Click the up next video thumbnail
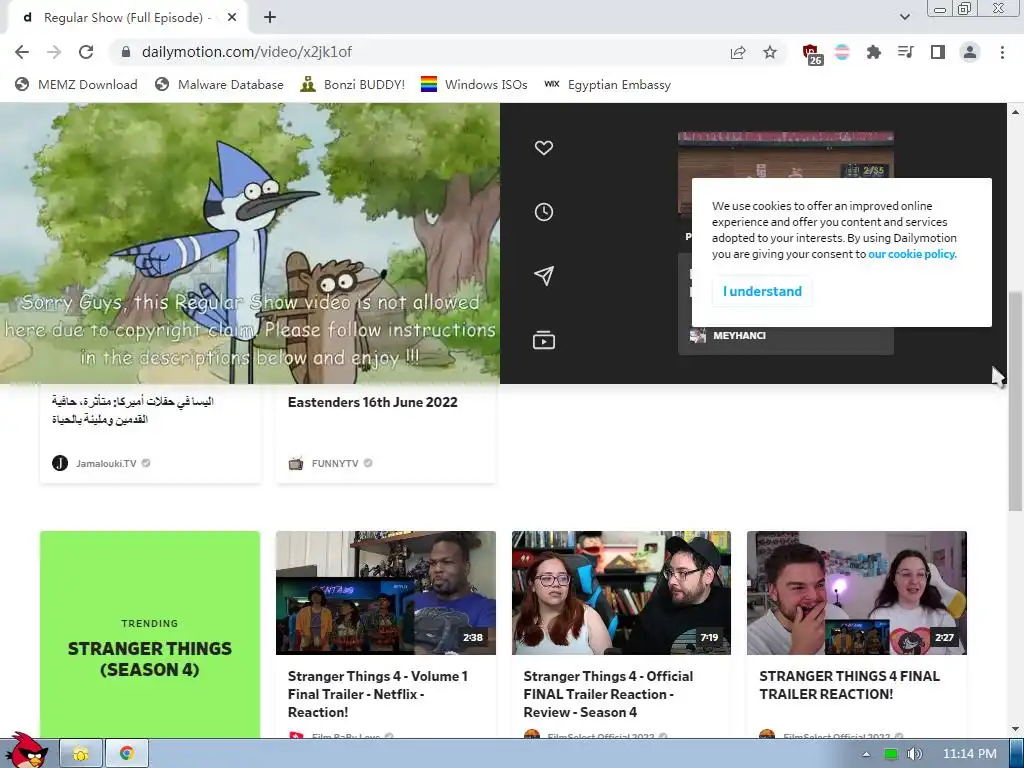The width and height of the screenshot is (1024, 768). pyautogui.click(x=786, y=155)
